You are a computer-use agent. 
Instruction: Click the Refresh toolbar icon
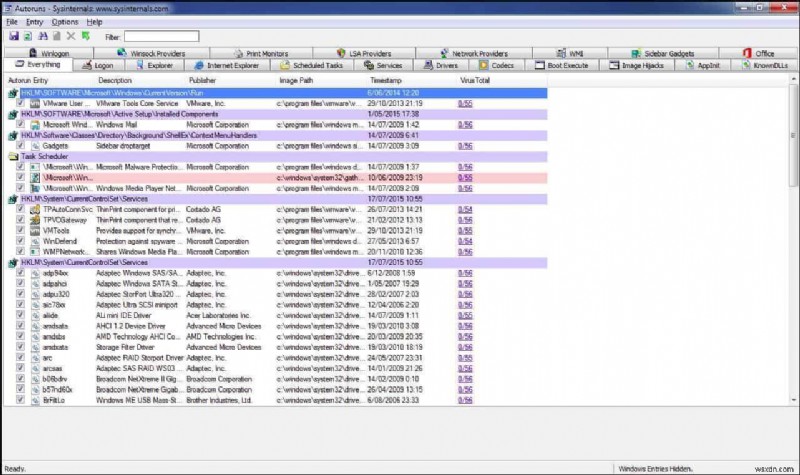point(28,36)
